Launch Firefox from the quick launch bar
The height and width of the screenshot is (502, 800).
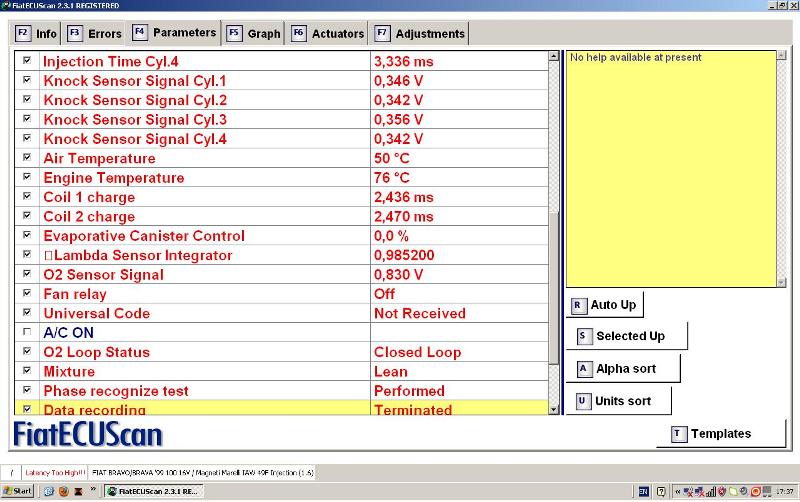tap(61, 492)
